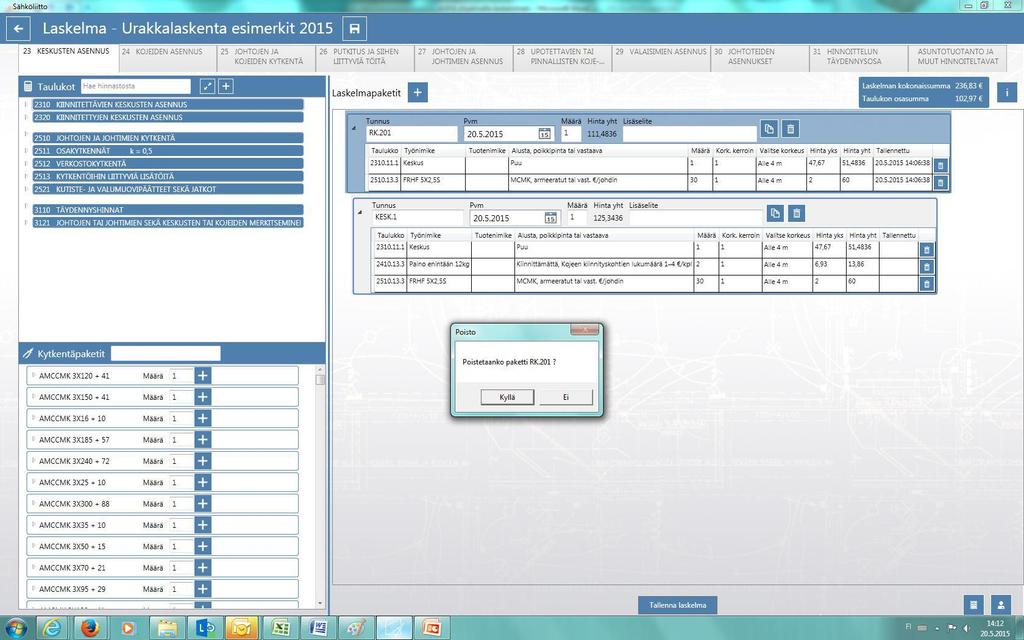Click the Kytkentäpaketit search field

point(166,353)
